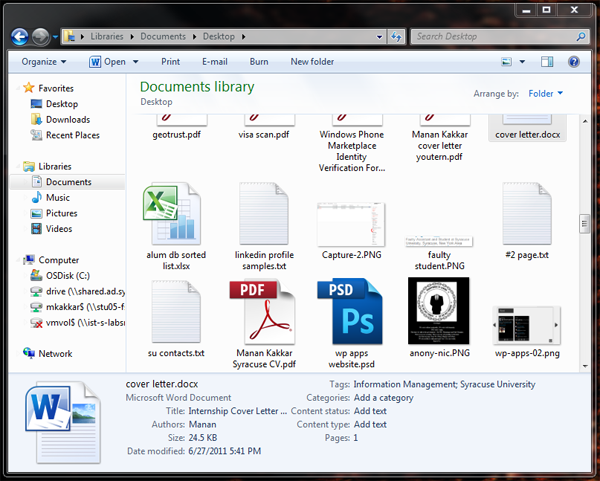This screenshot has width=600, height=481.
Task: Click Add a category in details pane
Action: [383, 398]
